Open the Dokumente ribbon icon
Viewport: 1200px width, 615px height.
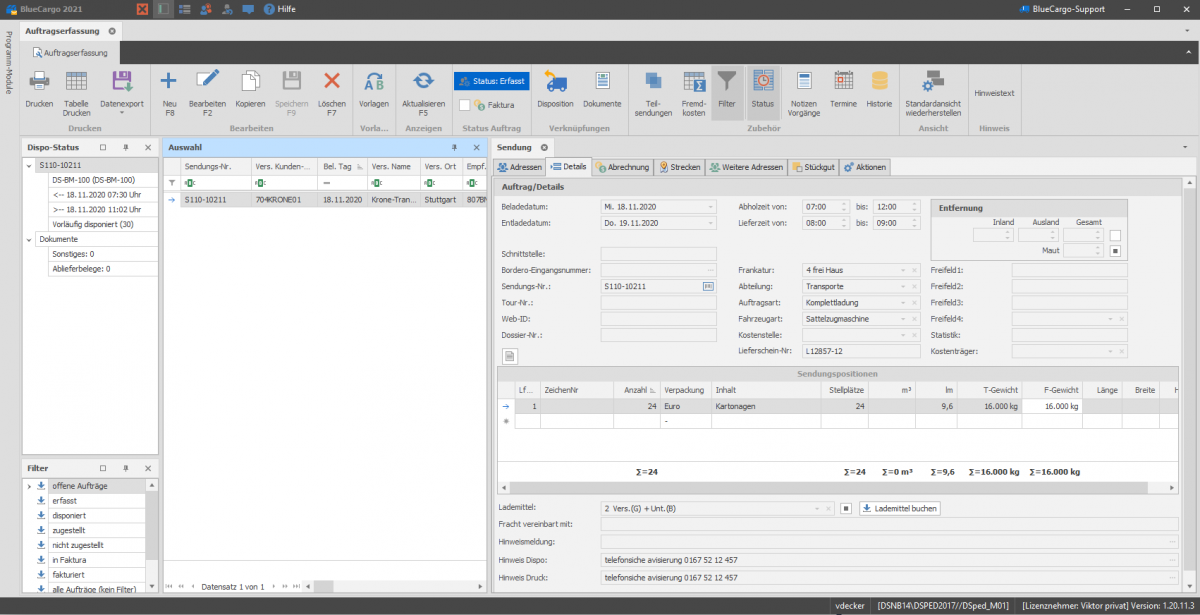[x=603, y=82]
